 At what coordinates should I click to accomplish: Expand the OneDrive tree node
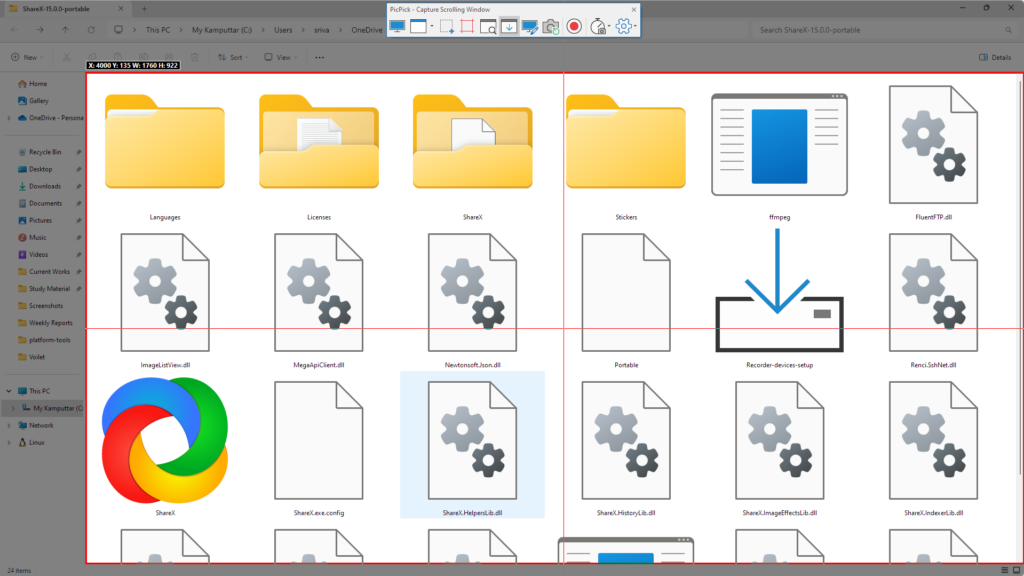pyautogui.click(x=9, y=118)
